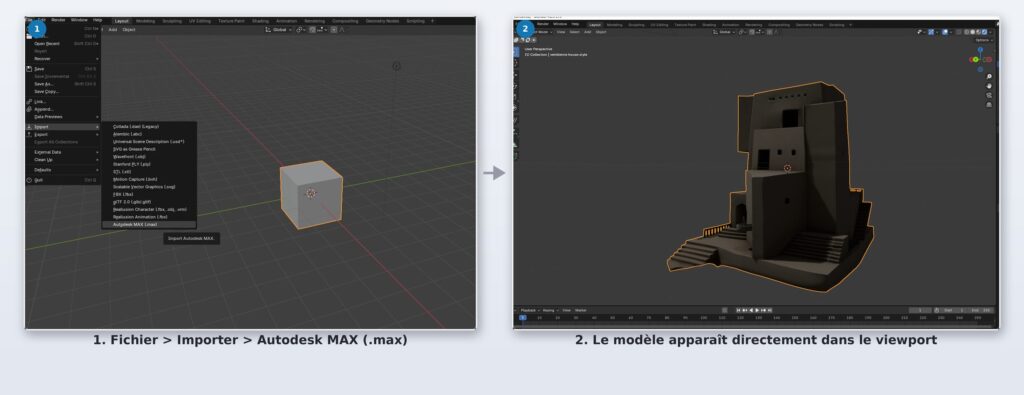
Task: Open Options dropdown in right viewport
Action: pos(984,40)
